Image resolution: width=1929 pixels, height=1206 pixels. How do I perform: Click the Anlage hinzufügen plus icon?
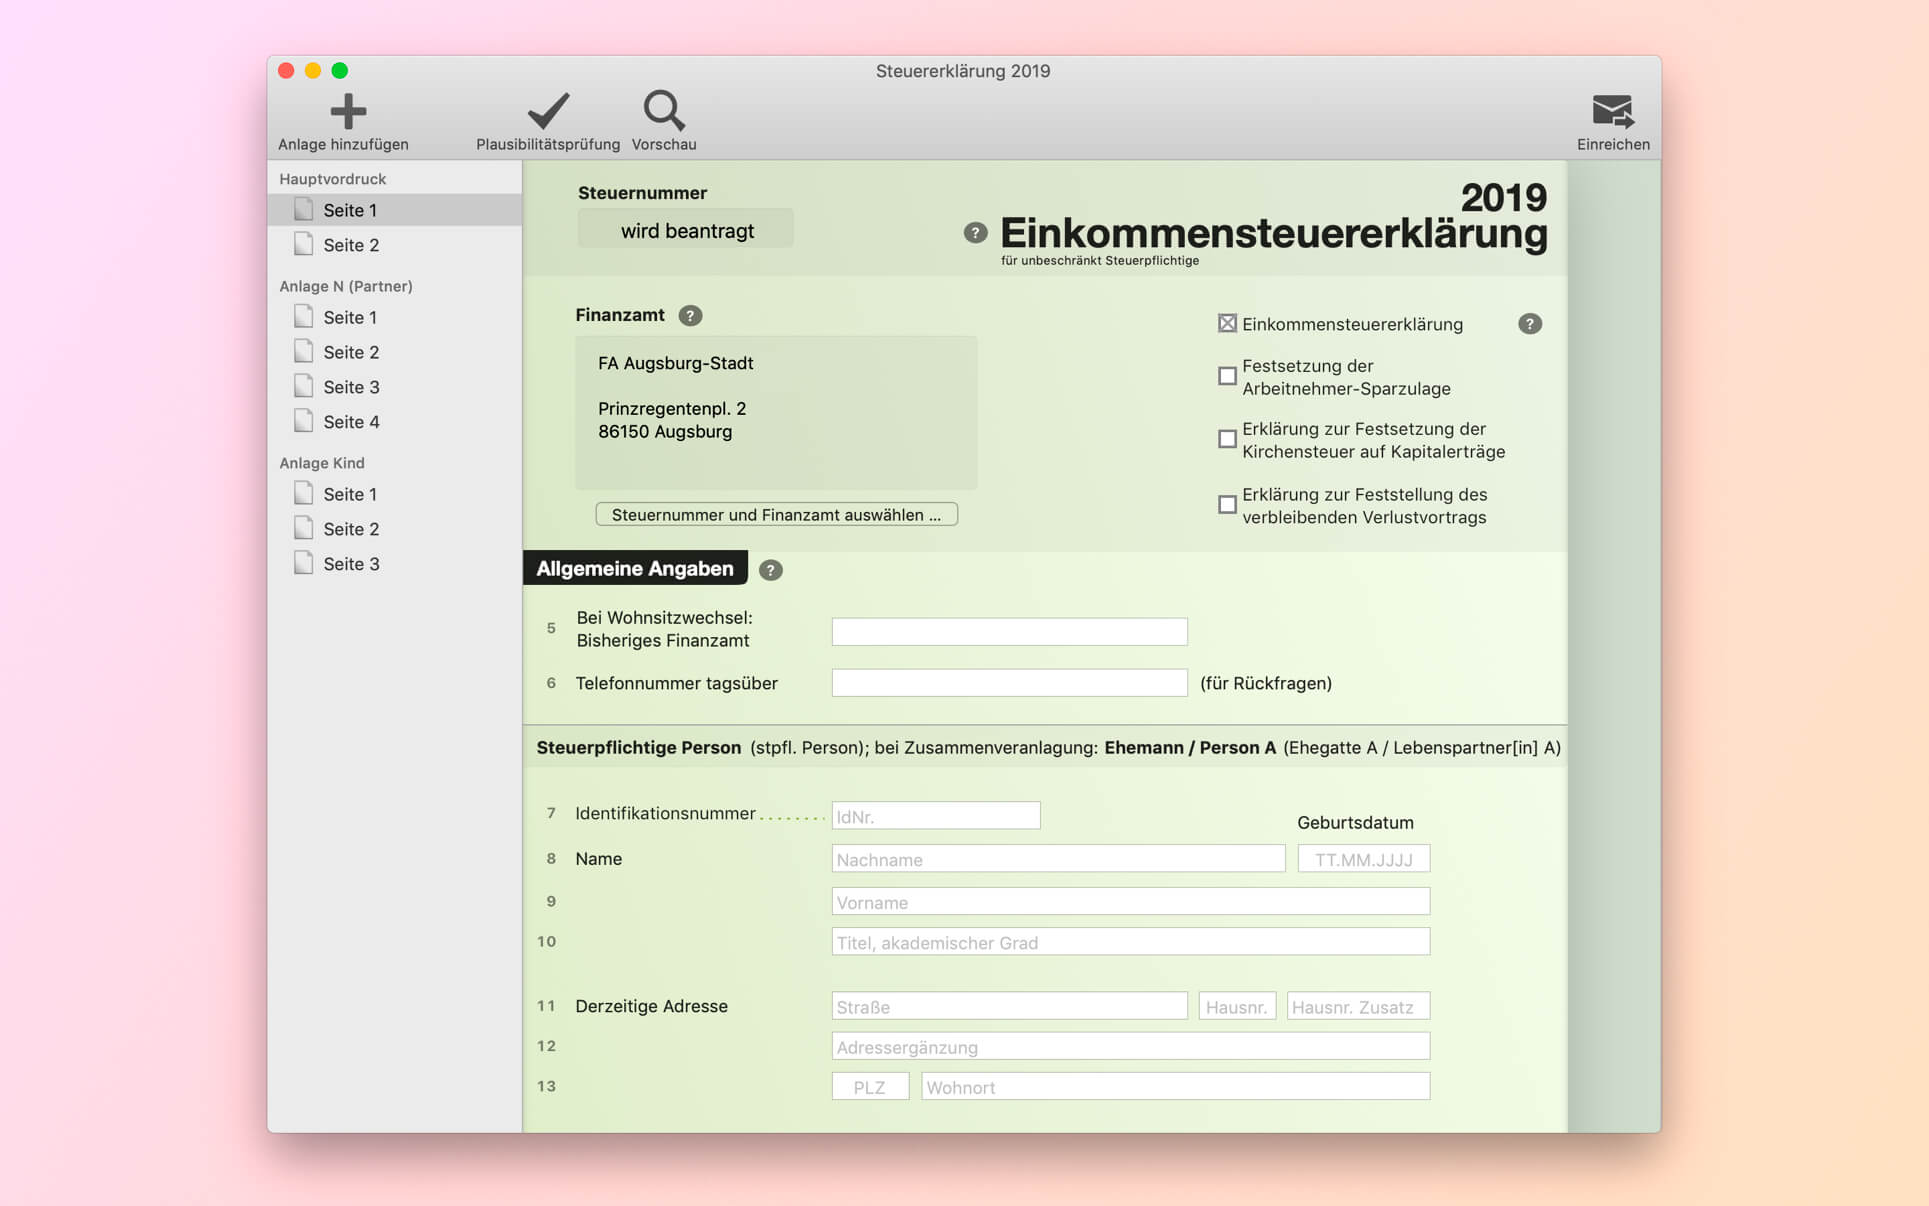click(347, 112)
